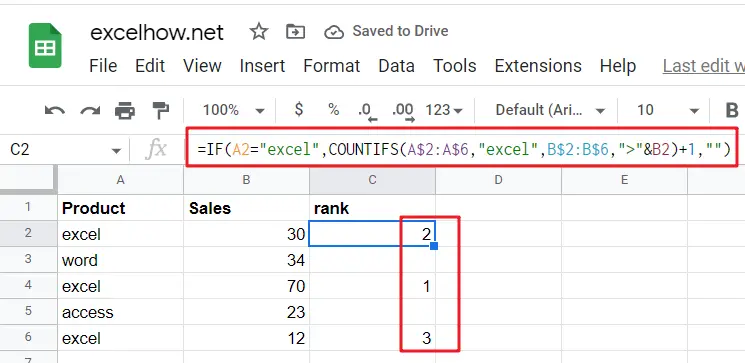Viewport: 745px width, 363px height.
Task: Select the excel cell in row 6
Action: [120, 338]
